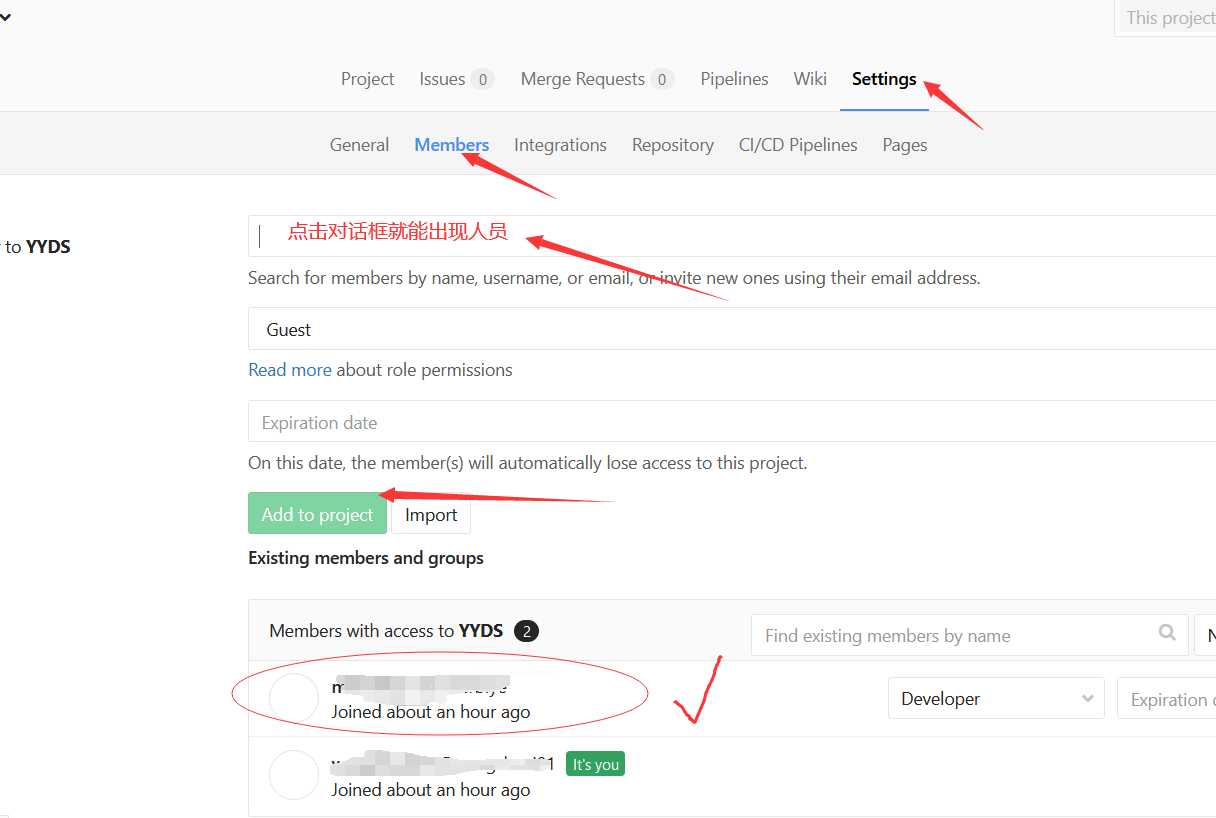Go to General settings sub-tab
Viewport: 1216px width, 818px height.
[359, 145]
